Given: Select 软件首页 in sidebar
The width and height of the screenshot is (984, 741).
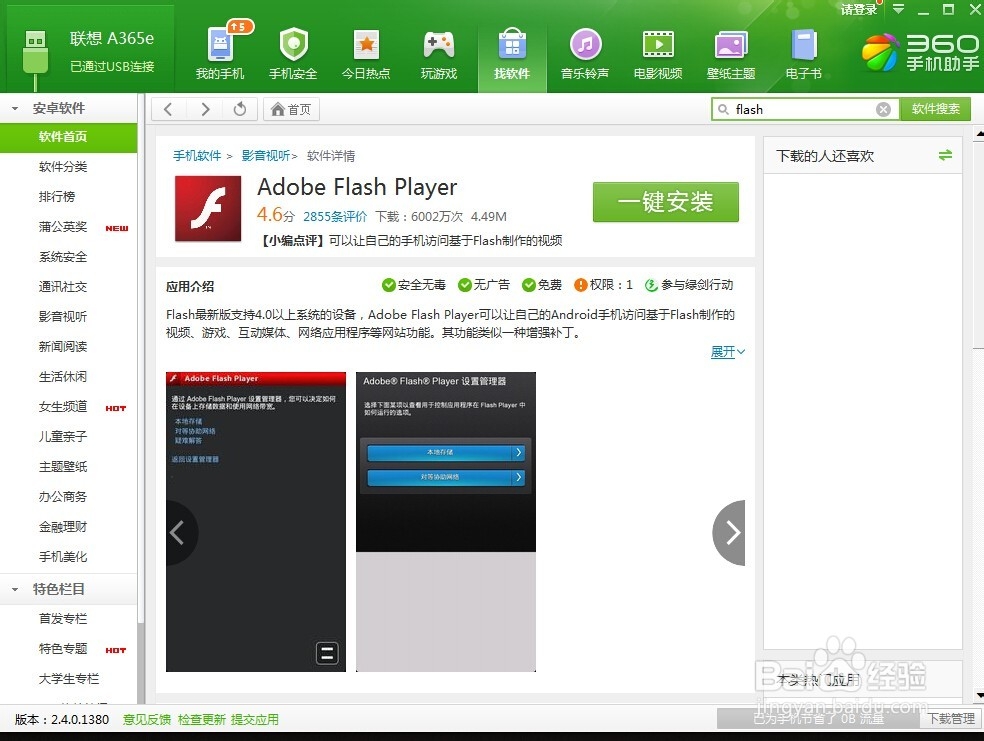Looking at the screenshot, I should tap(68, 137).
